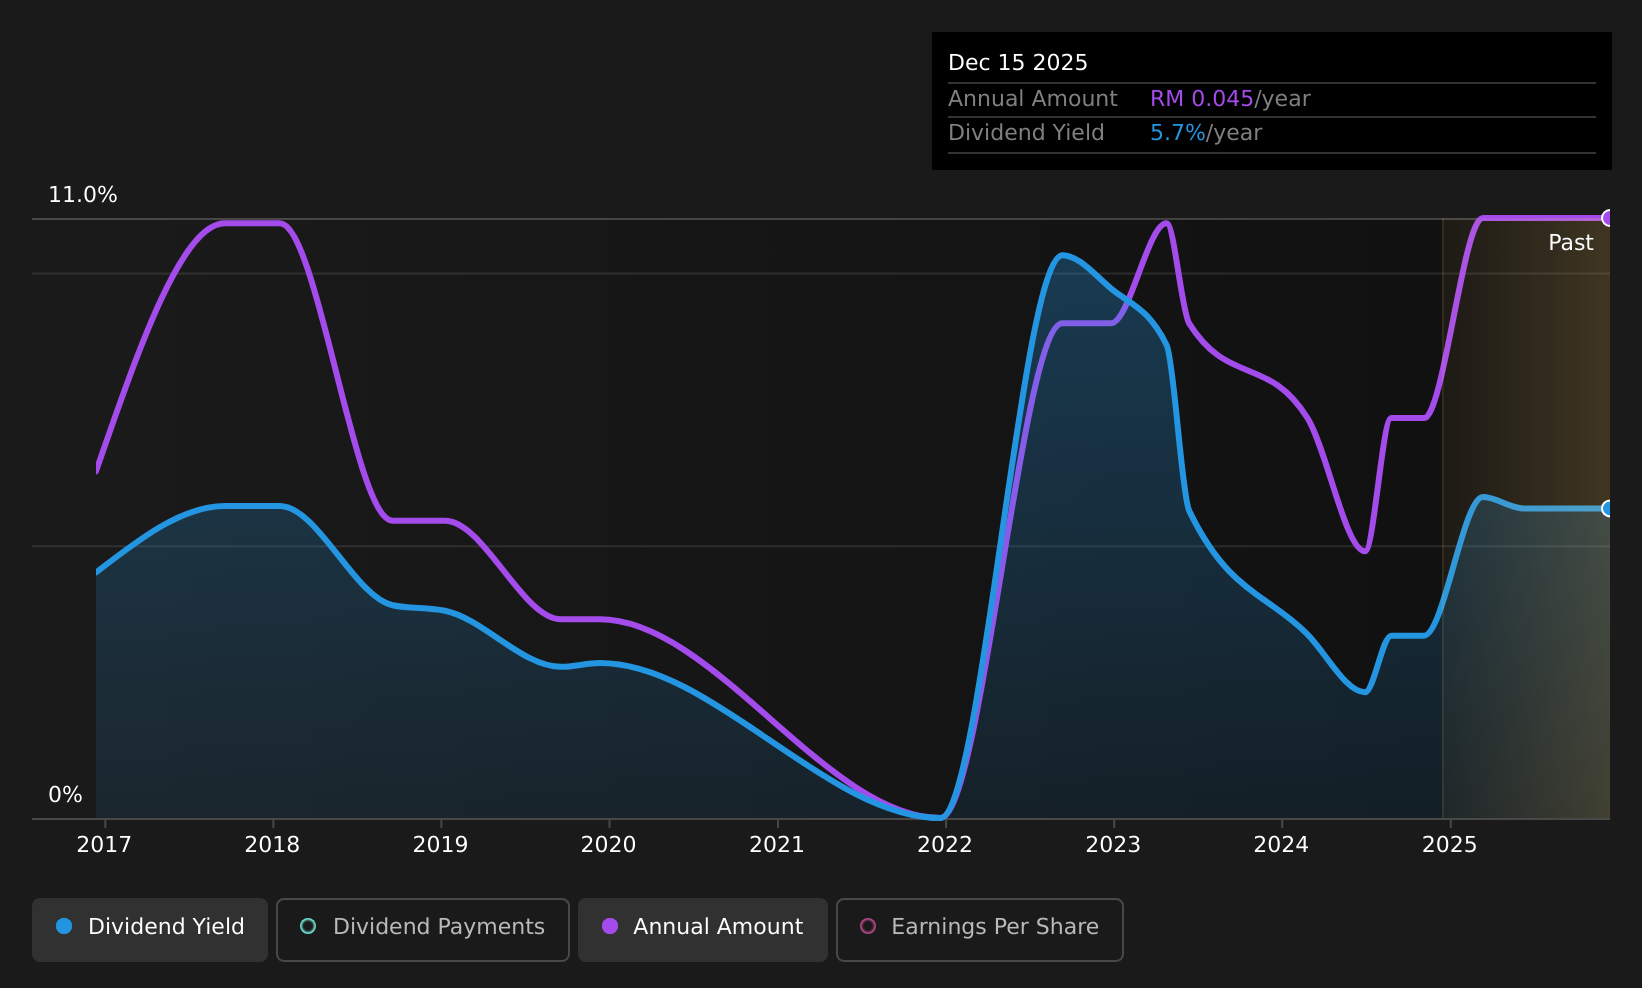Click the tooltip 'Dividend Yield' label
Screen dimensions: 1642x988
pos(1026,133)
